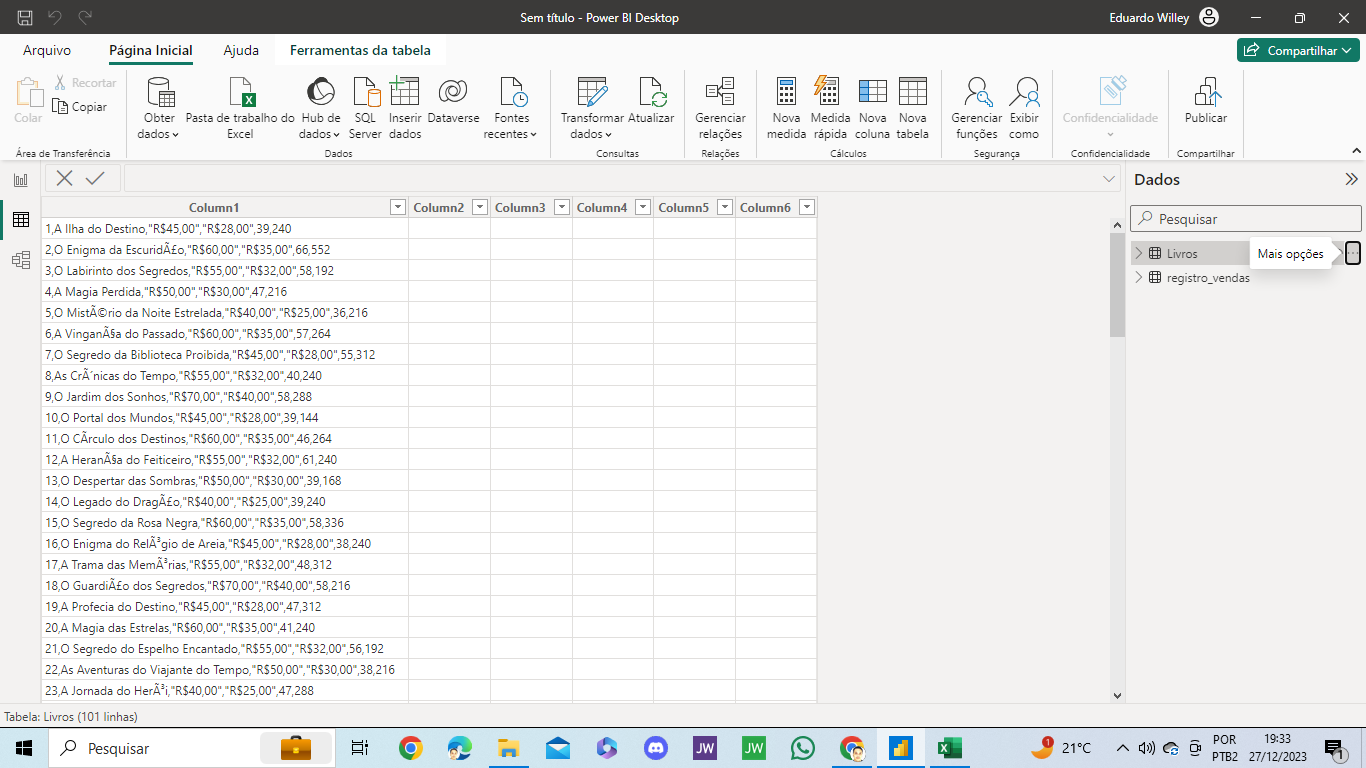Create a Nova medida
1366x768 pixels.
(786, 108)
